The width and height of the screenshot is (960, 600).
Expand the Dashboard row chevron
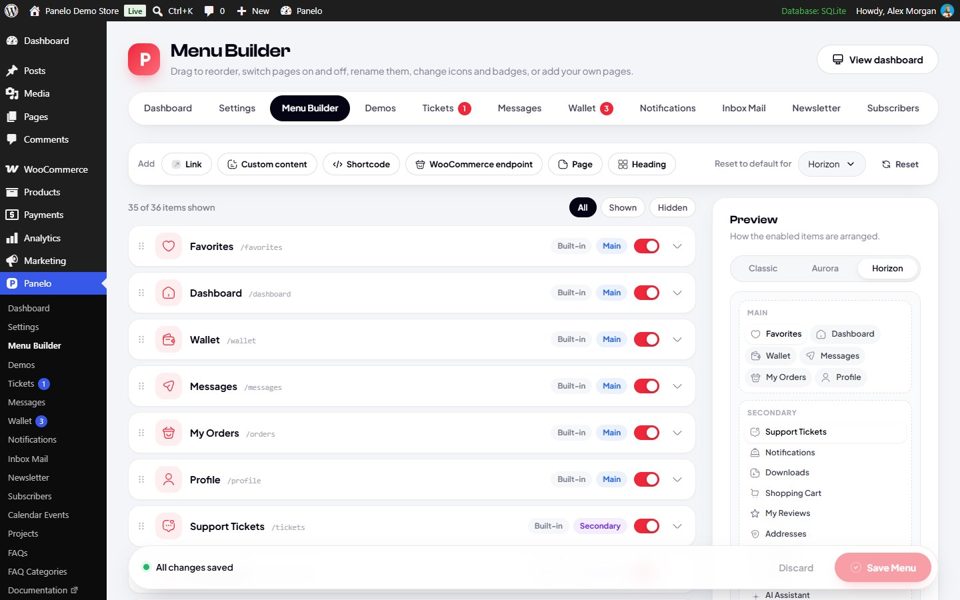[x=677, y=293]
